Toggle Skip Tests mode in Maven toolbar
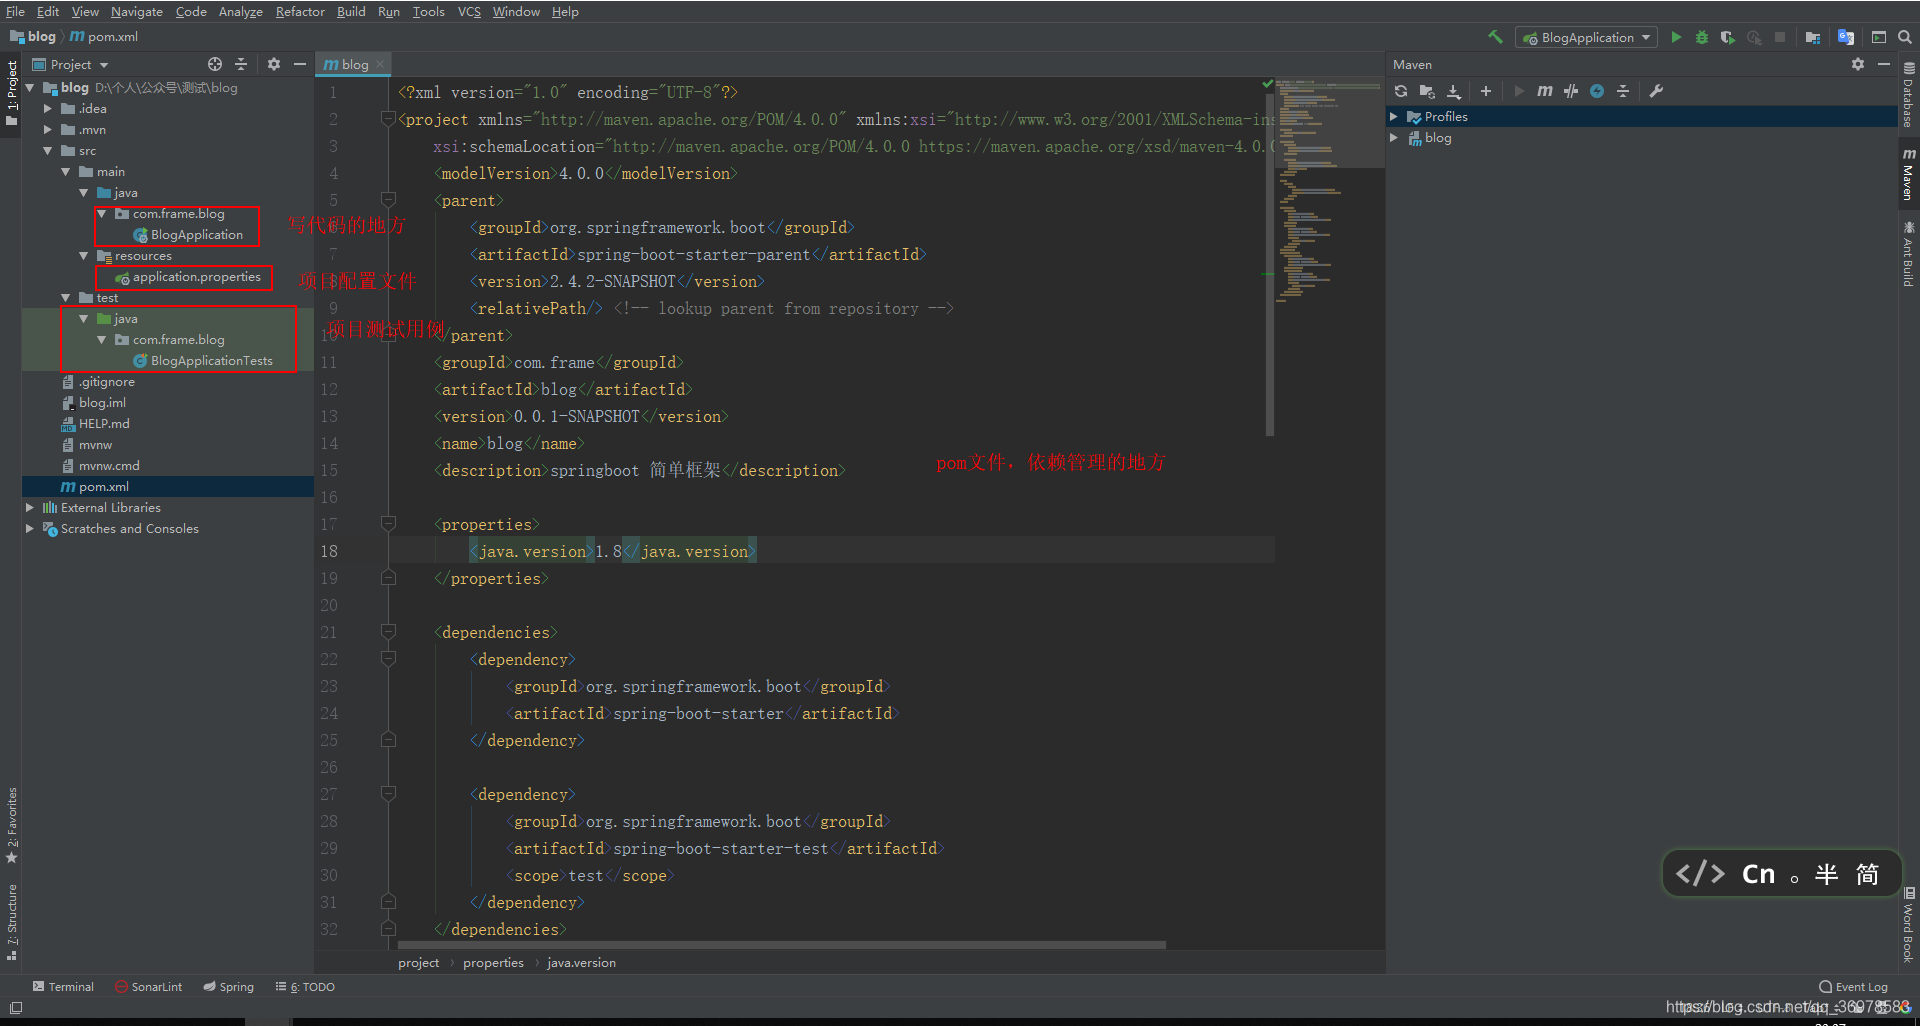The image size is (1920, 1026). [1597, 91]
